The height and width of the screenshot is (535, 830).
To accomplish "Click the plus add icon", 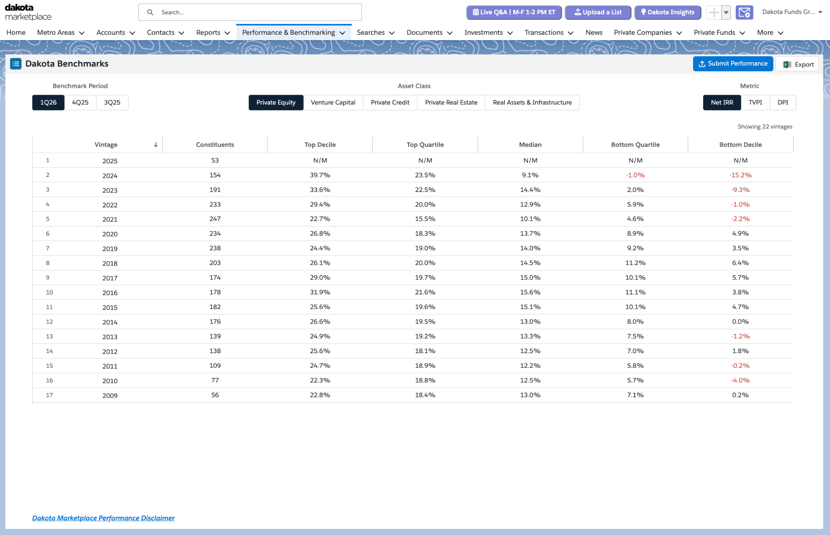I will (x=714, y=12).
